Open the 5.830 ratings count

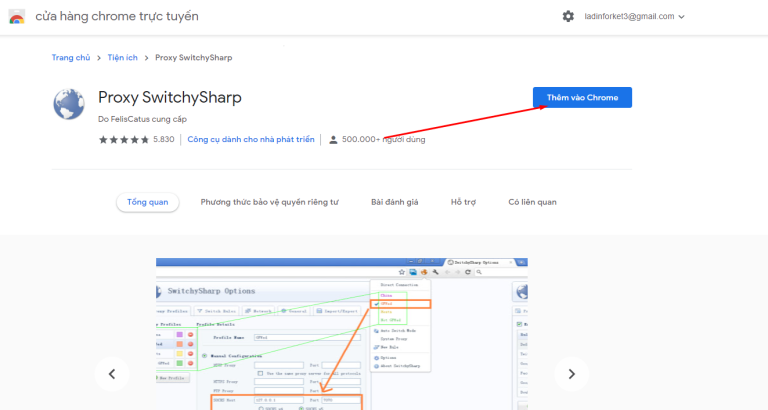click(x=164, y=140)
